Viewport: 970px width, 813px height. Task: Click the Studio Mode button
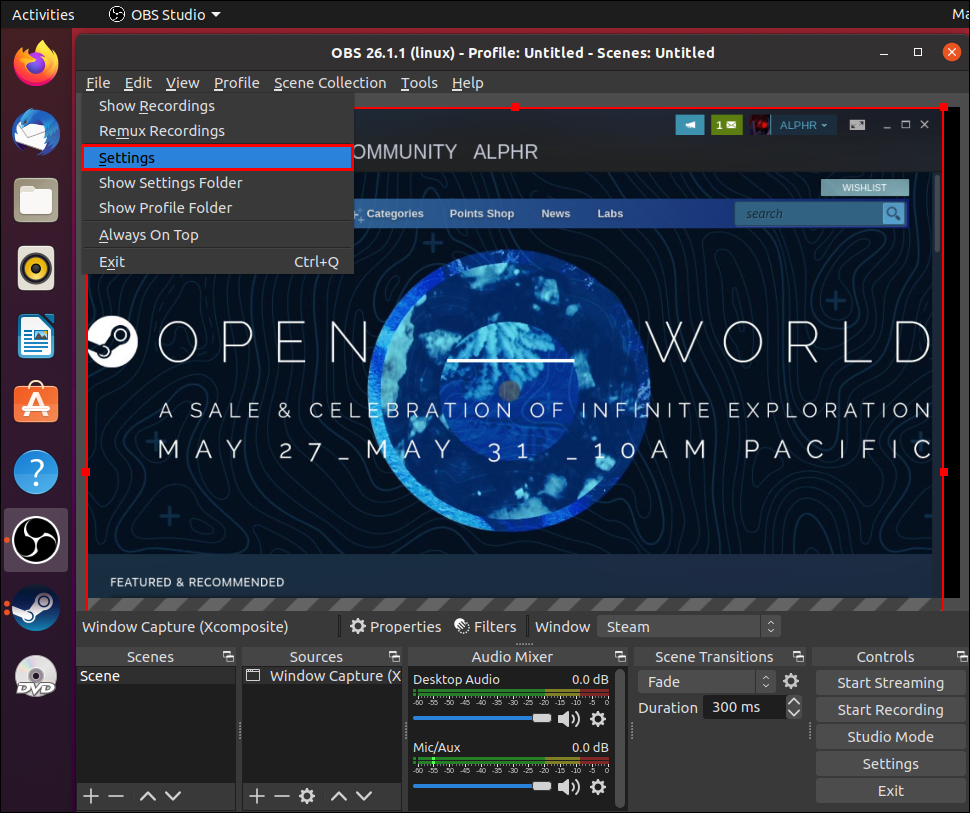(x=890, y=737)
